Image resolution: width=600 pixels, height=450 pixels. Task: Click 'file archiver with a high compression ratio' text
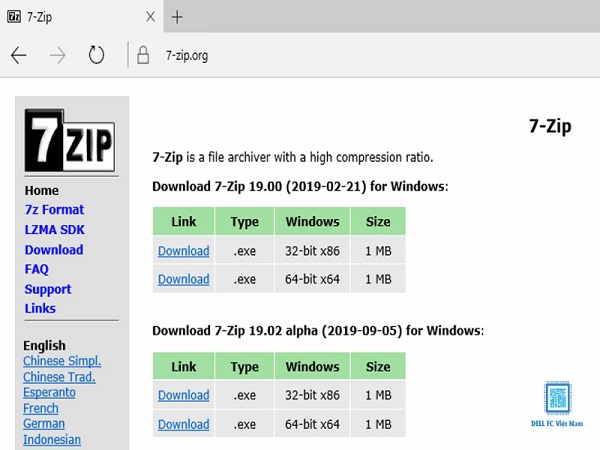tap(321, 157)
